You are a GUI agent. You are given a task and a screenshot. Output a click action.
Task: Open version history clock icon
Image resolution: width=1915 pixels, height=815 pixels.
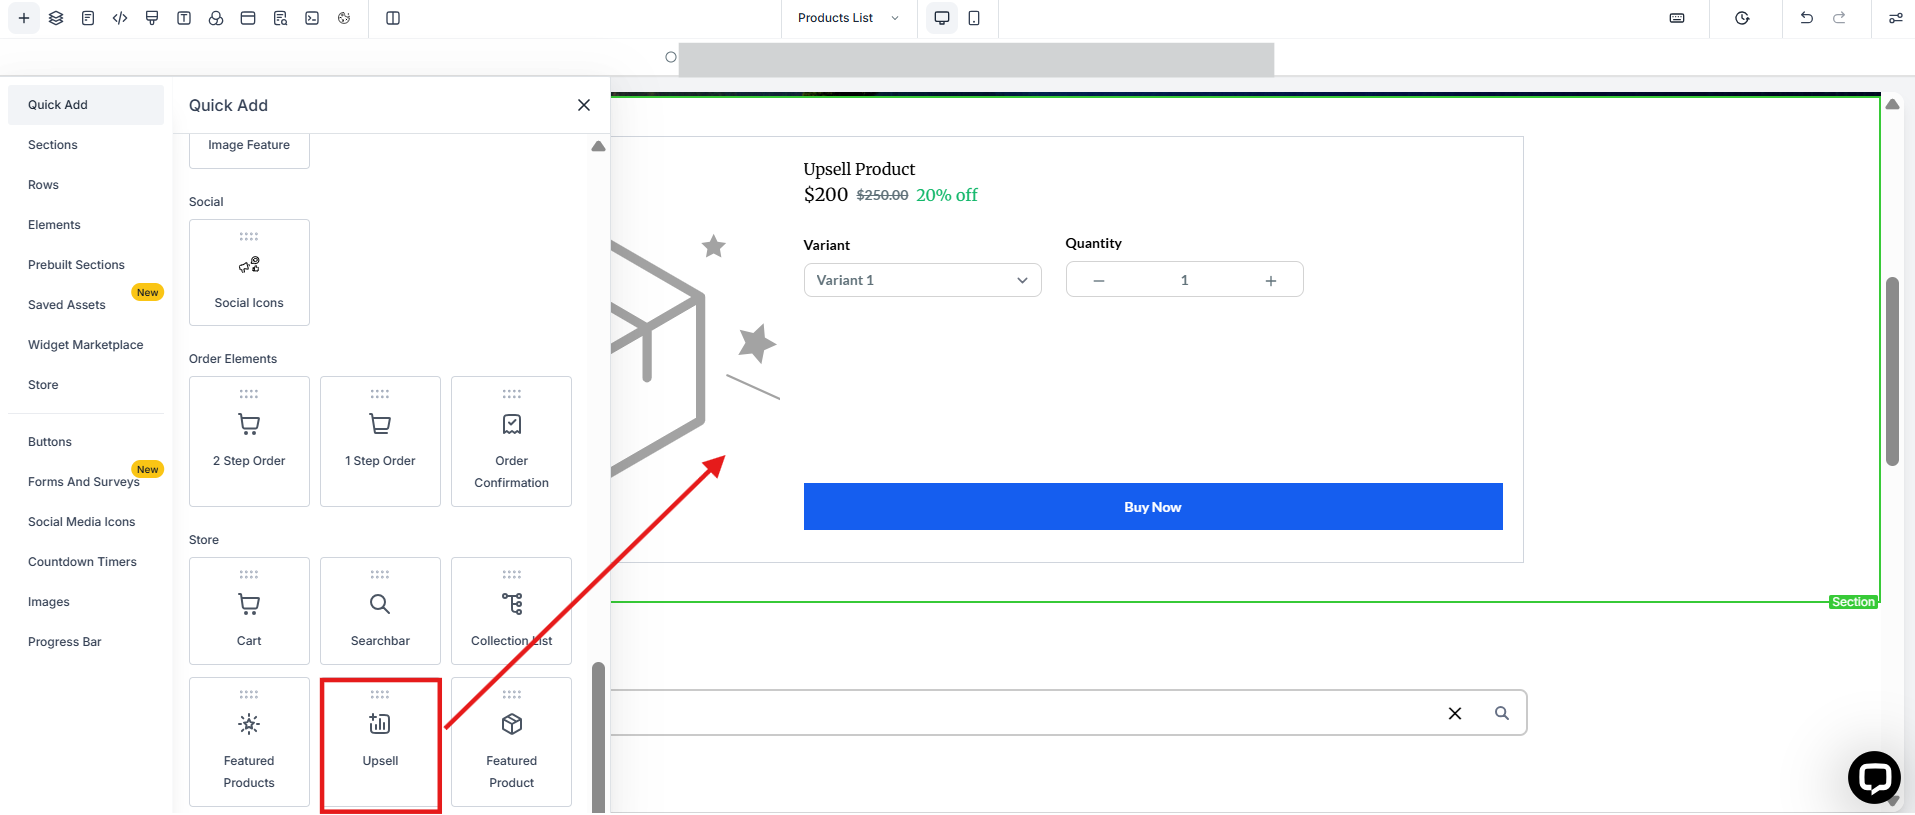tap(1742, 18)
